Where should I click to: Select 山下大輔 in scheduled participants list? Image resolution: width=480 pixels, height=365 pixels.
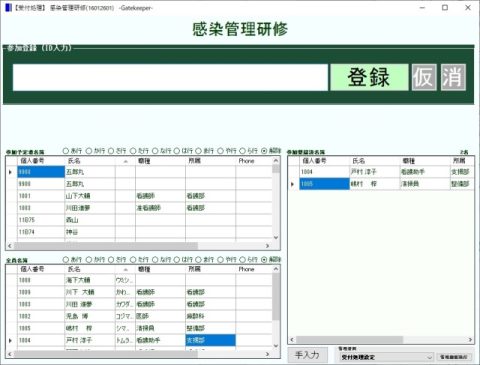coord(90,196)
